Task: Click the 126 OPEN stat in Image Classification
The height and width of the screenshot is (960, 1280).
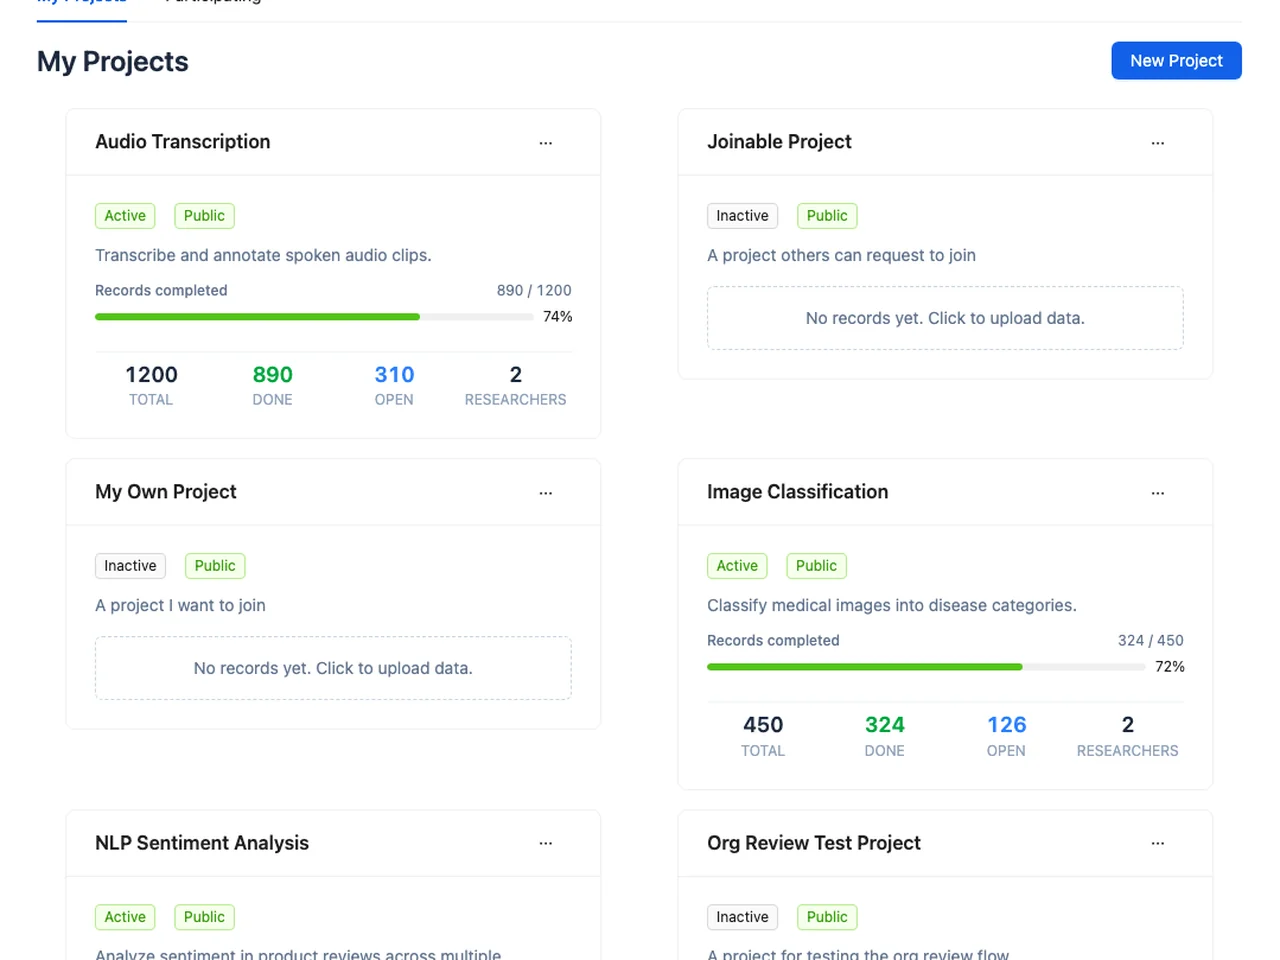Action: point(1006,736)
